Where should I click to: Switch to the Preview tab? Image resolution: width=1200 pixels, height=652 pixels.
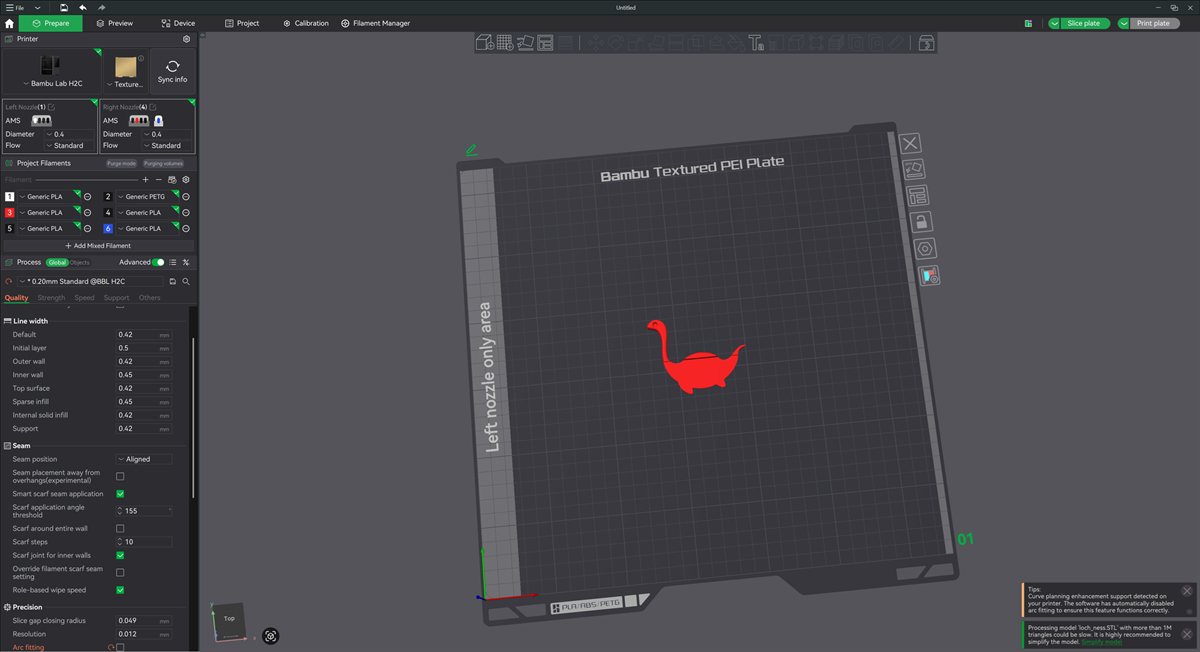115,23
